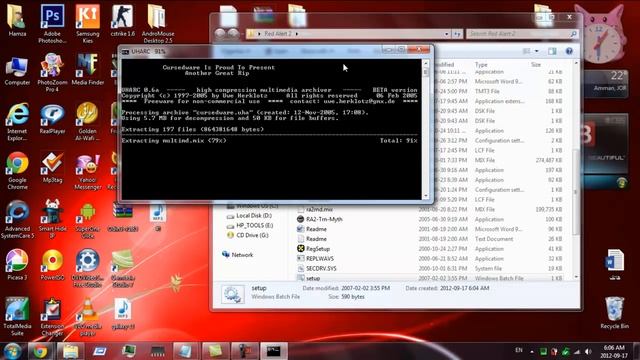This screenshot has height=360, width=640.
Task: Show hidden system tray icons arrow
Action: pyautogui.click(x=531, y=351)
